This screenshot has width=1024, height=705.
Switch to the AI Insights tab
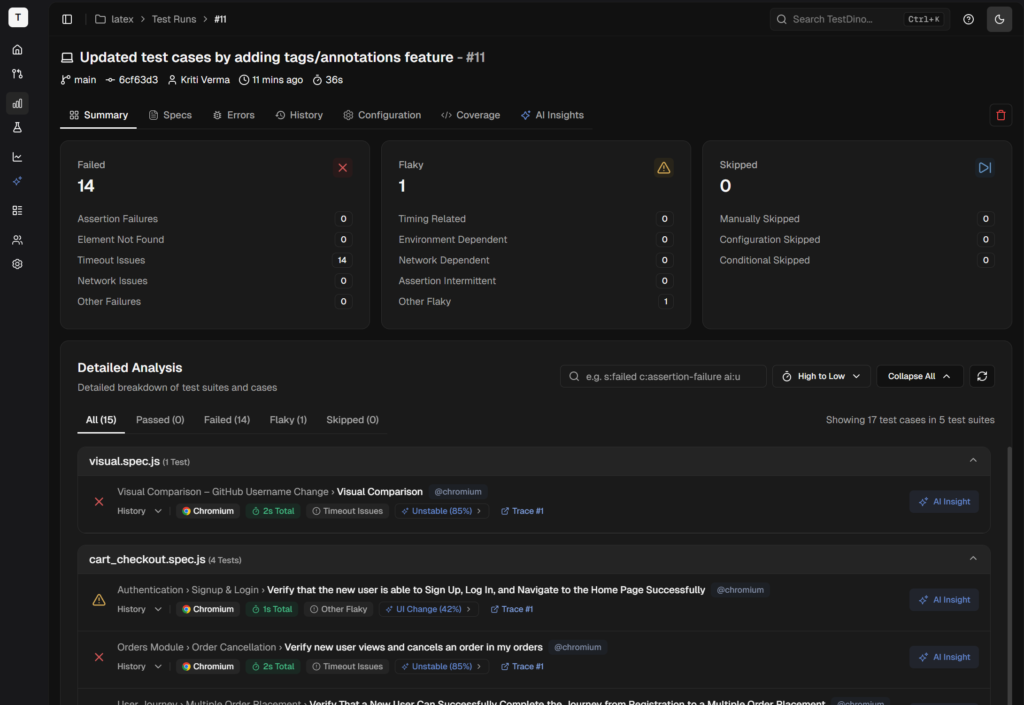coord(552,115)
